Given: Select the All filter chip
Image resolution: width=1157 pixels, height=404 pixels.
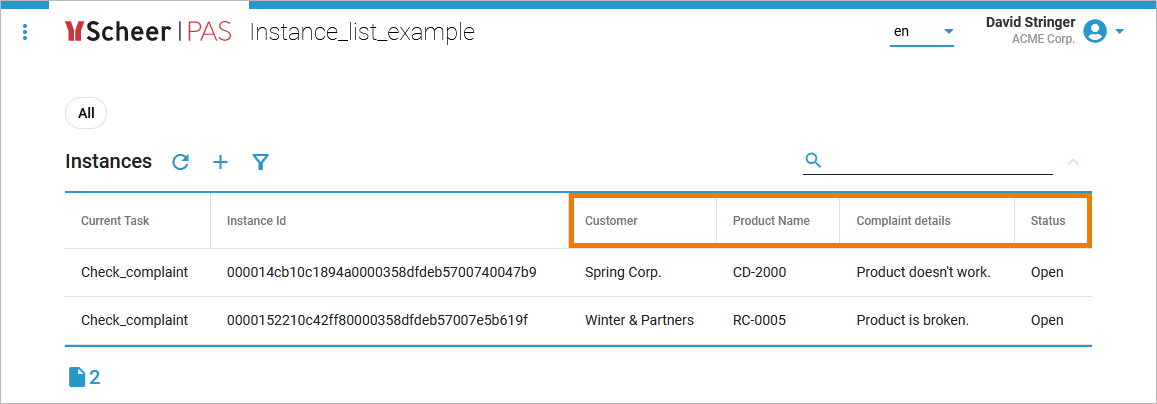Looking at the screenshot, I should click(x=86, y=113).
